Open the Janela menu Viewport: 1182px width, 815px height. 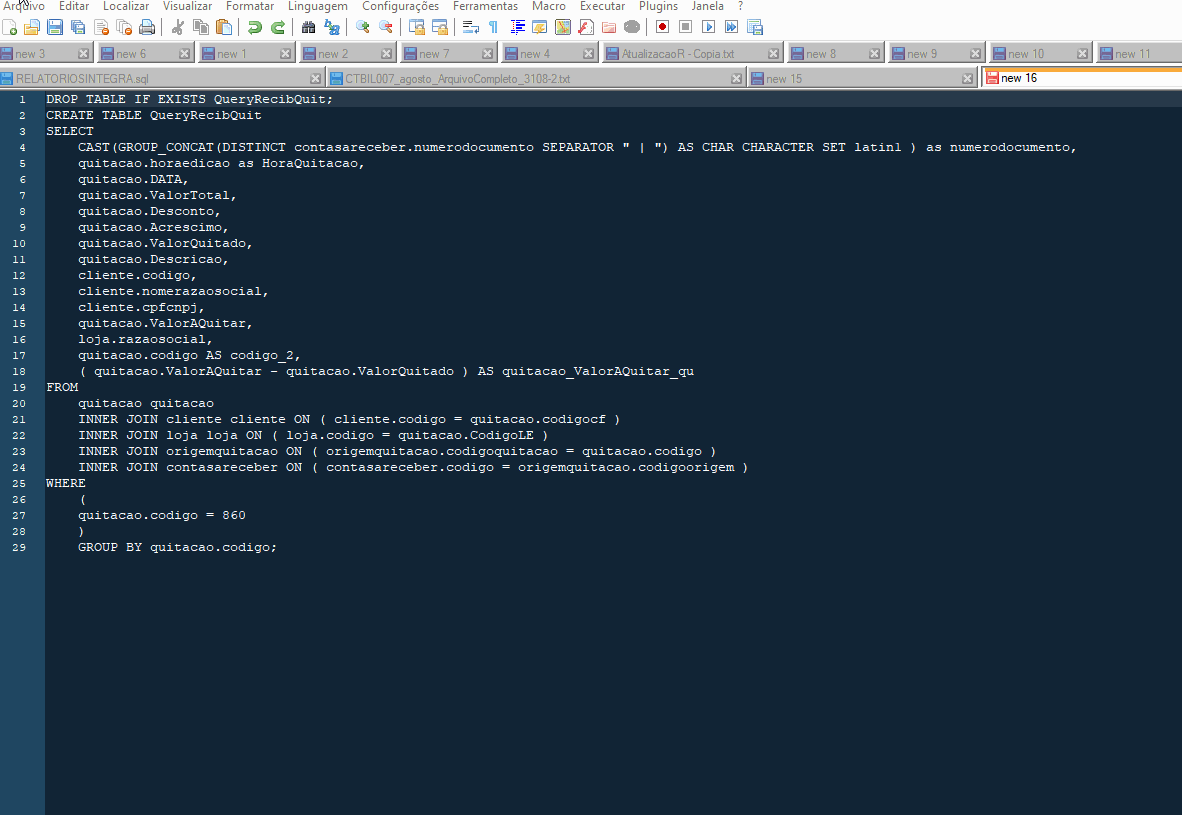(x=707, y=6)
